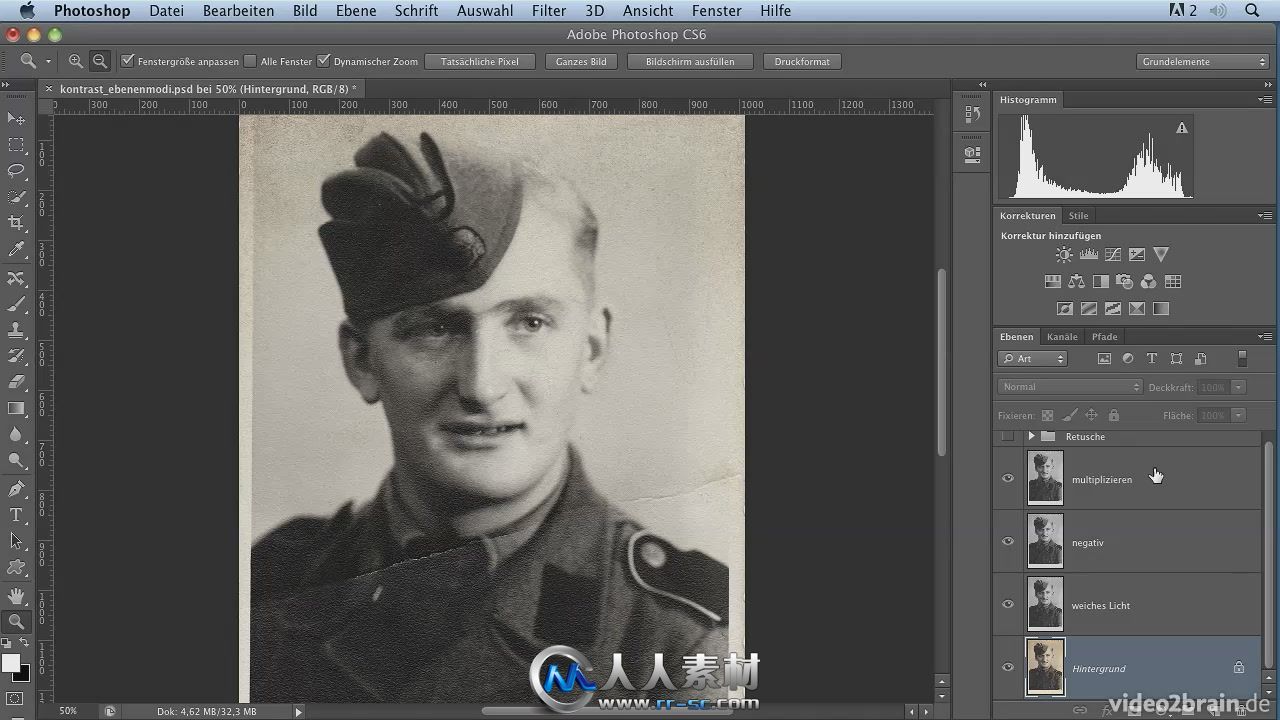This screenshot has height=720, width=1280.
Task: Swap foreground and background colors
Action: [x=25, y=643]
